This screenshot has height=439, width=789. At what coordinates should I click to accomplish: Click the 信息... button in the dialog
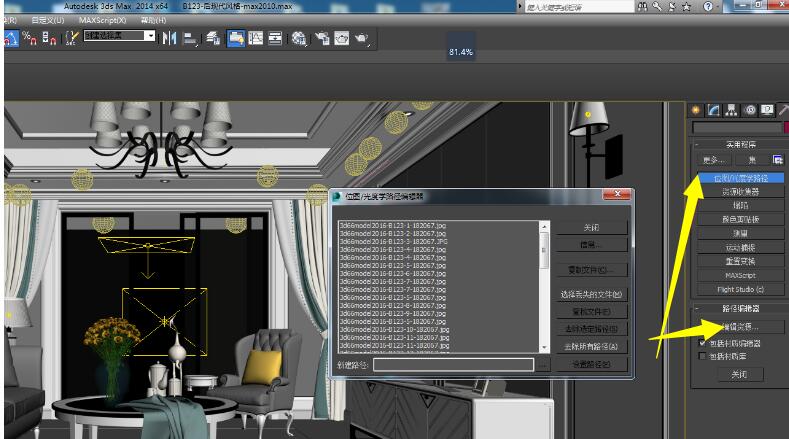pyautogui.click(x=592, y=245)
